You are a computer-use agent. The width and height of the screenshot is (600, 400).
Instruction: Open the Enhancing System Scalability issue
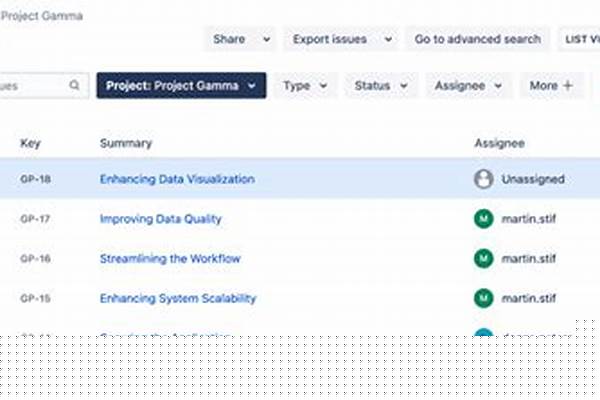point(178,298)
